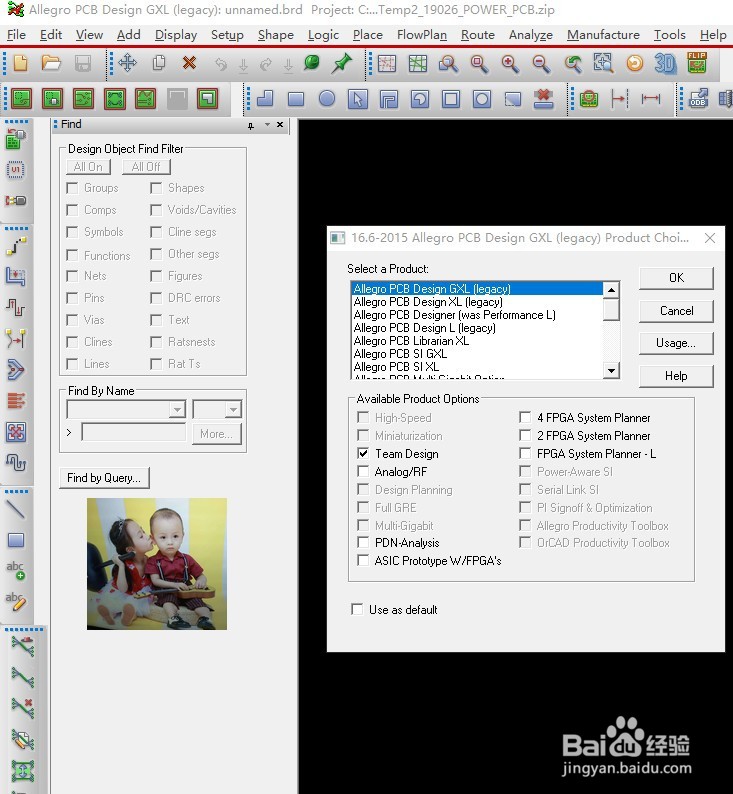Select the Add Text abc icon
This screenshot has width=733, height=794.
coord(16,570)
